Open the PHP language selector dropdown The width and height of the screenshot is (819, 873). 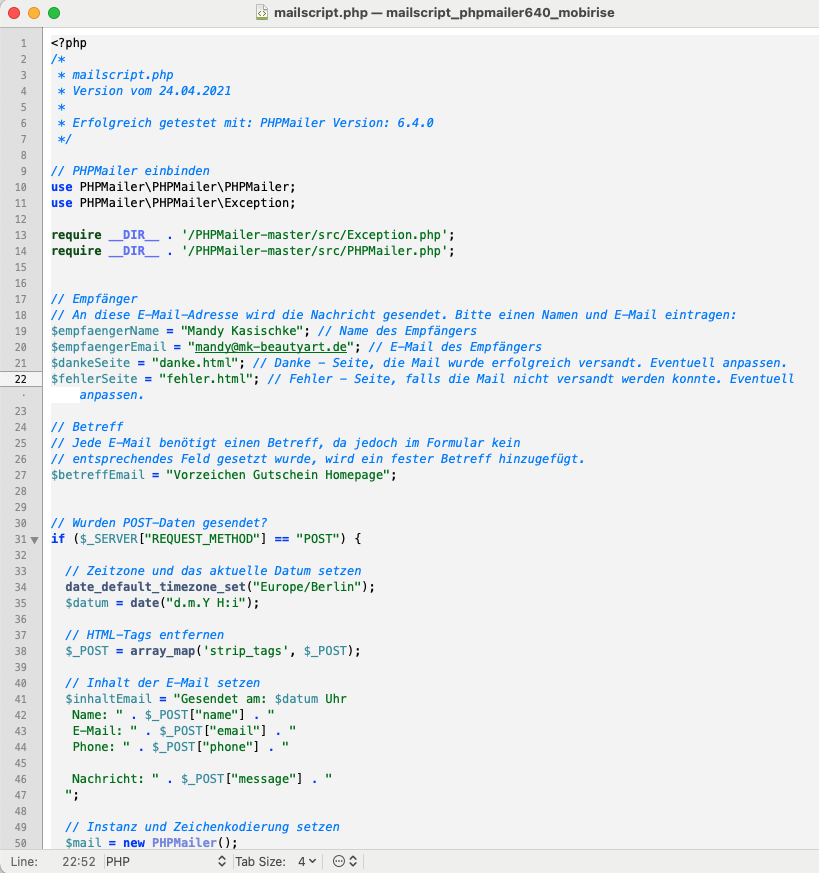pos(165,861)
